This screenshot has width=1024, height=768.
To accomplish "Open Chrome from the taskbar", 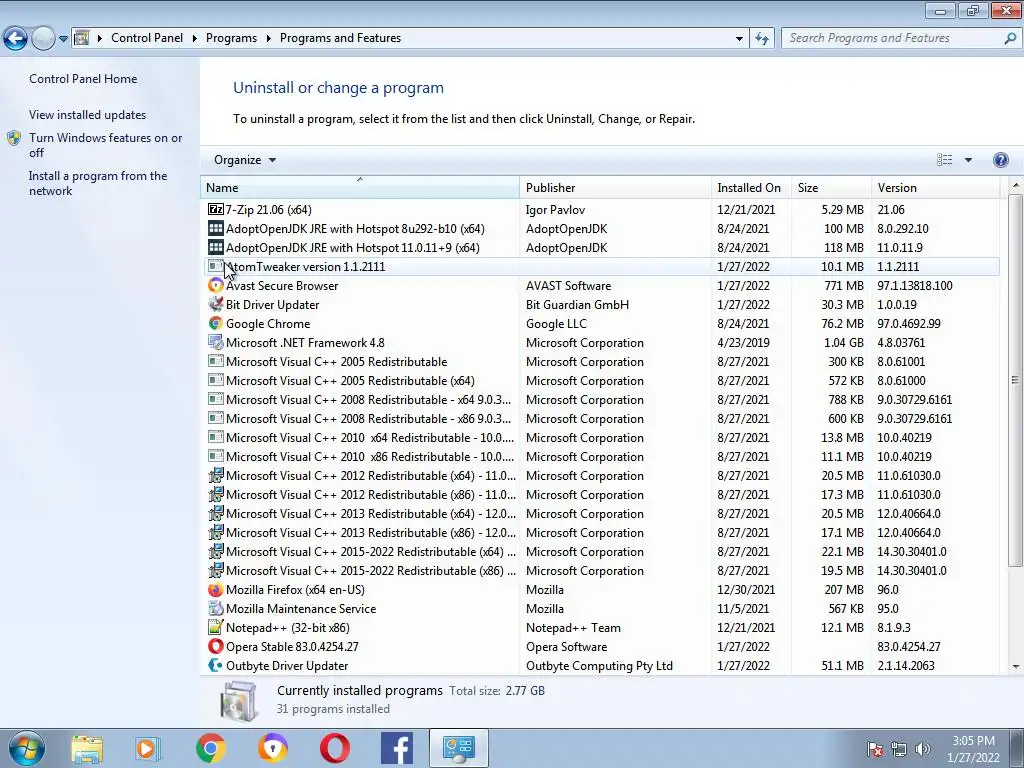I will point(210,748).
